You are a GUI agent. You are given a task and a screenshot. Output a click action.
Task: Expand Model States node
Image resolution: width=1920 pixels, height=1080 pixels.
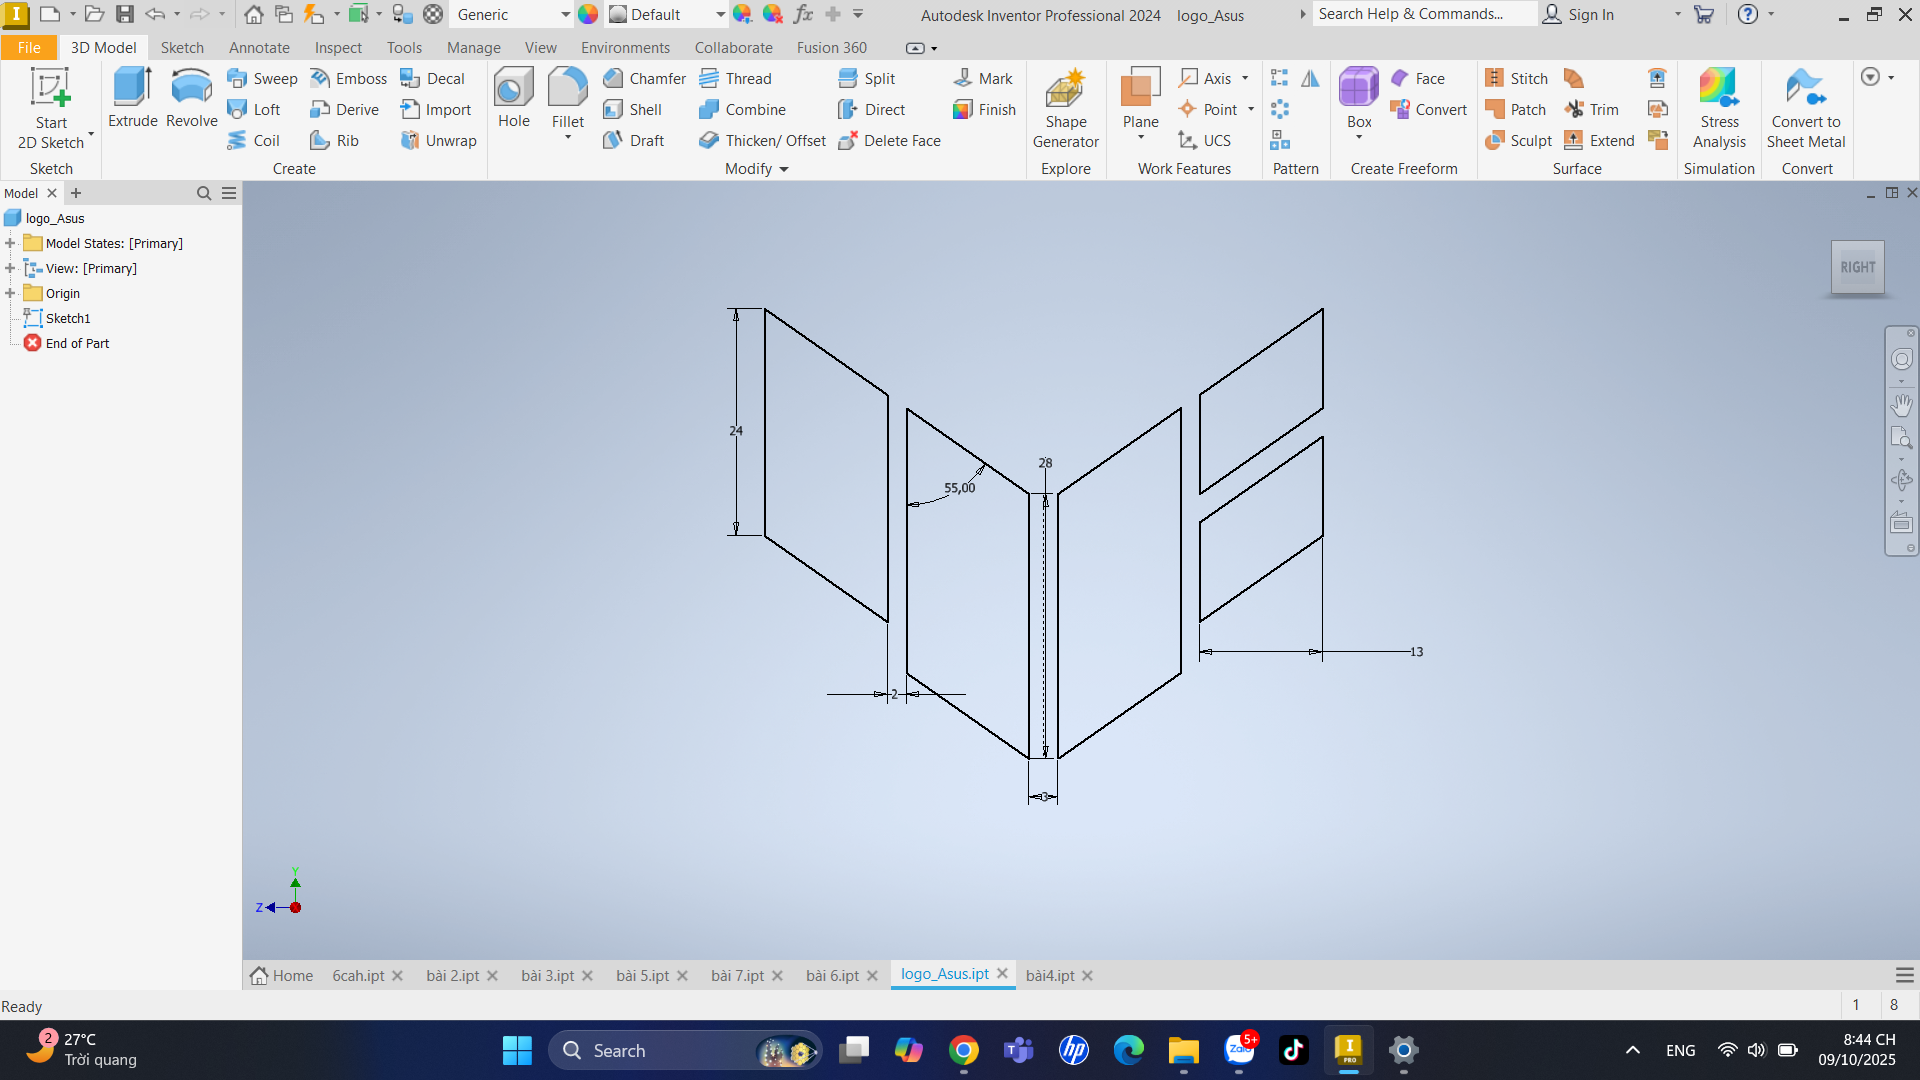click(10, 243)
